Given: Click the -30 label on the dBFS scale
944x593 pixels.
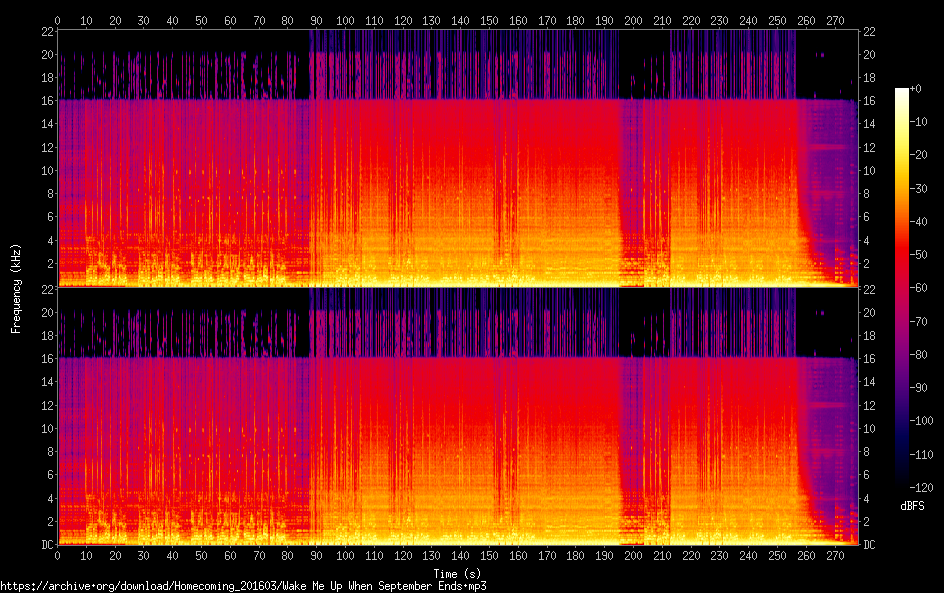Looking at the screenshot, I should click(x=925, y=189).
